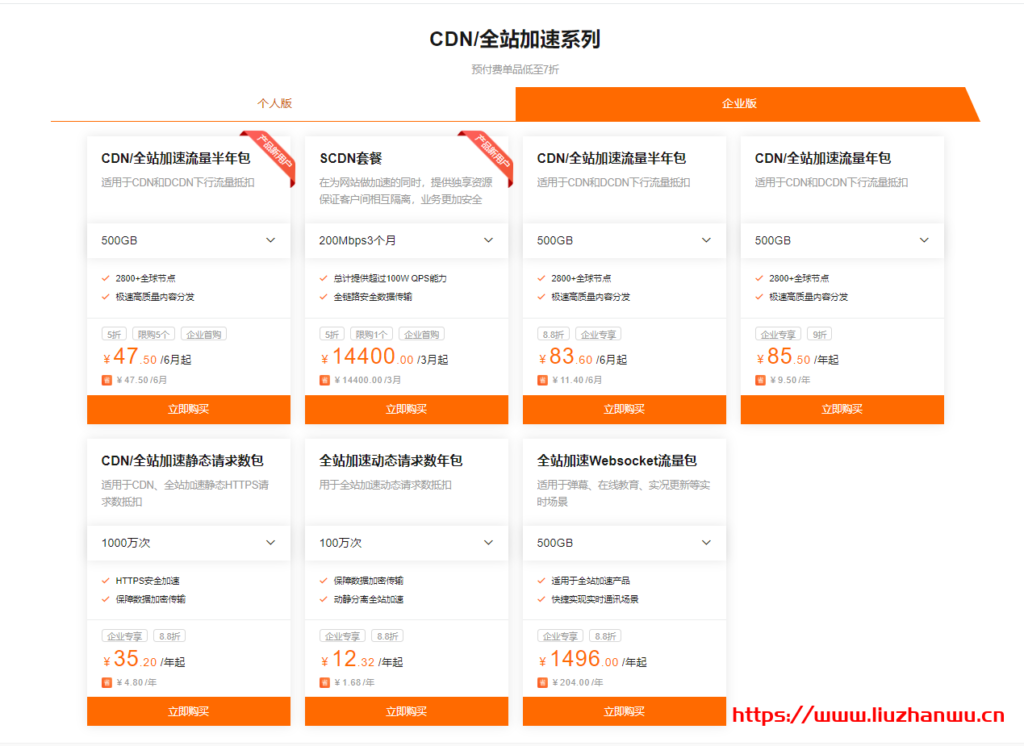
Task: Open the 200Mbps3个月 dropdown on SCDN套餐
Action: coord(406,240)
